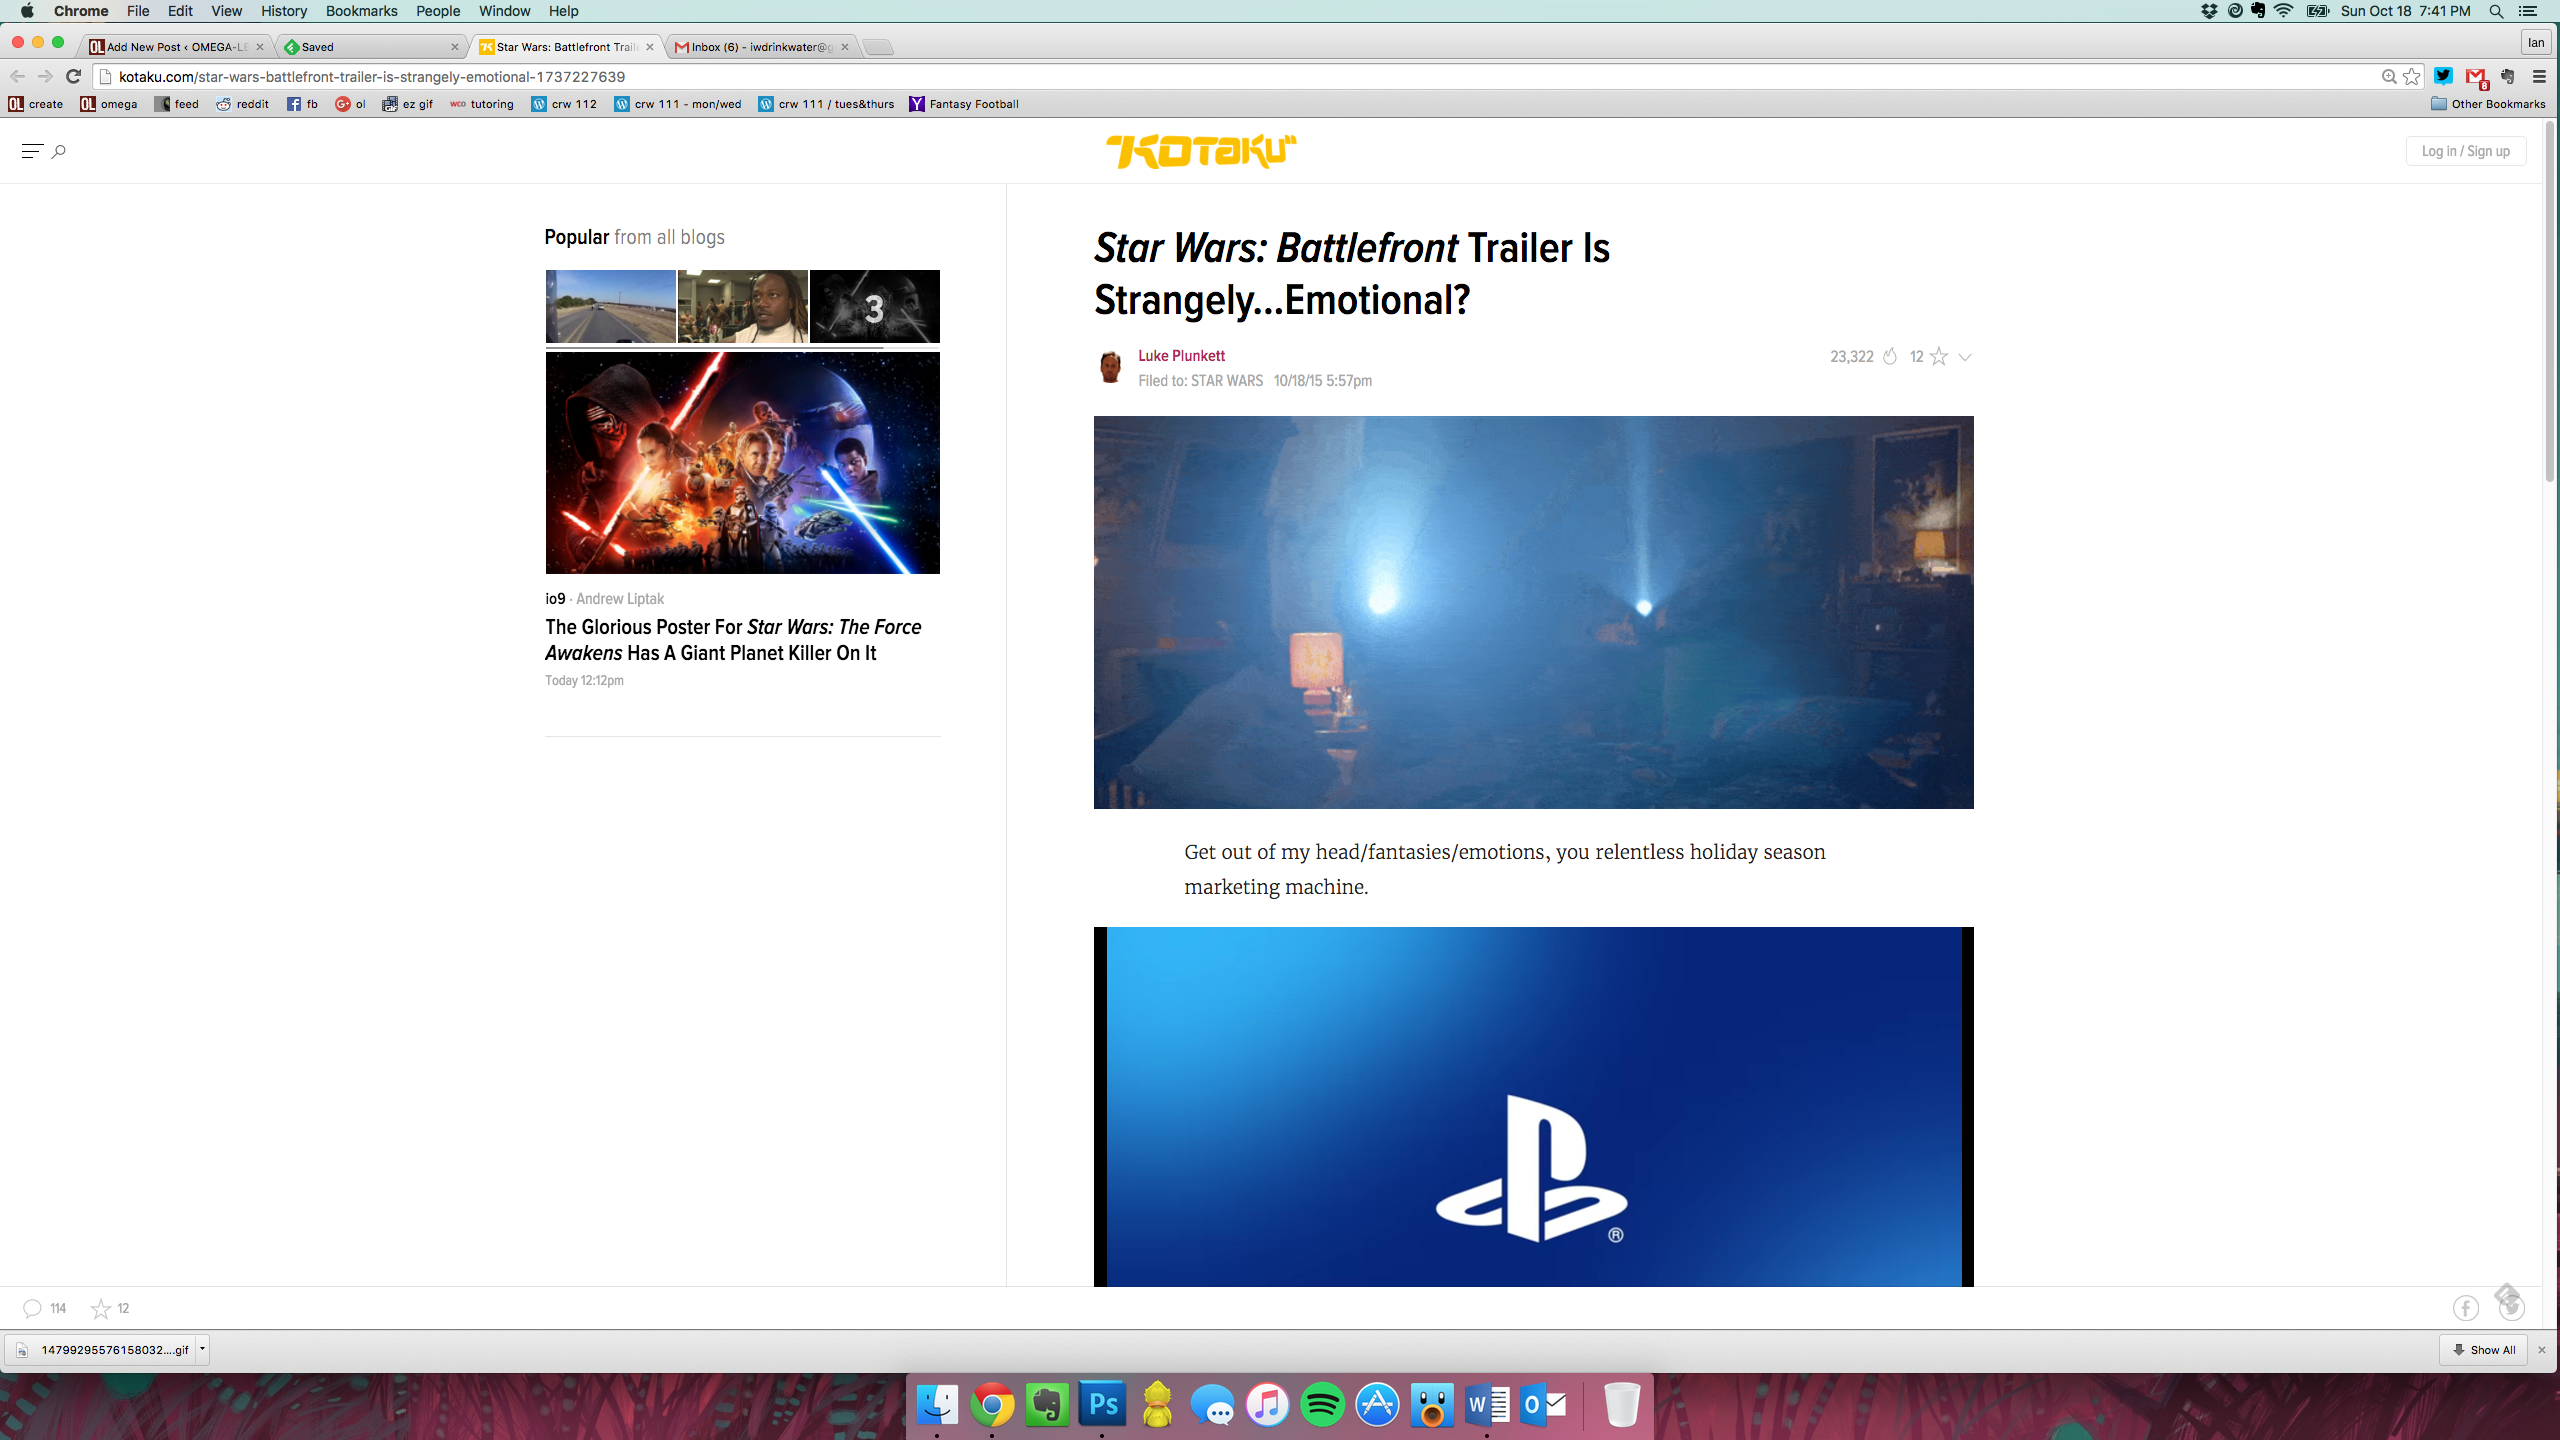Open the Force Awakens poster article headline
The image size is (2560, 1440).
[733, 640]
